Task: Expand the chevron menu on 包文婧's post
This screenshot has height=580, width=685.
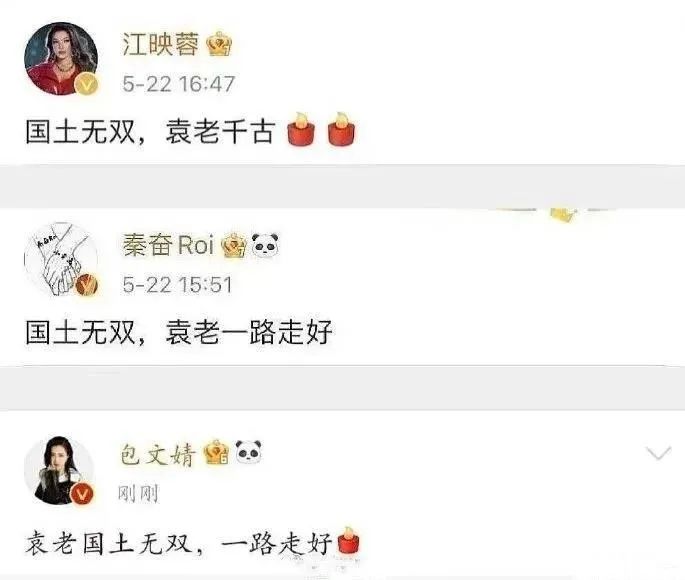Action: pyautogui.click(x=658, y=454)
